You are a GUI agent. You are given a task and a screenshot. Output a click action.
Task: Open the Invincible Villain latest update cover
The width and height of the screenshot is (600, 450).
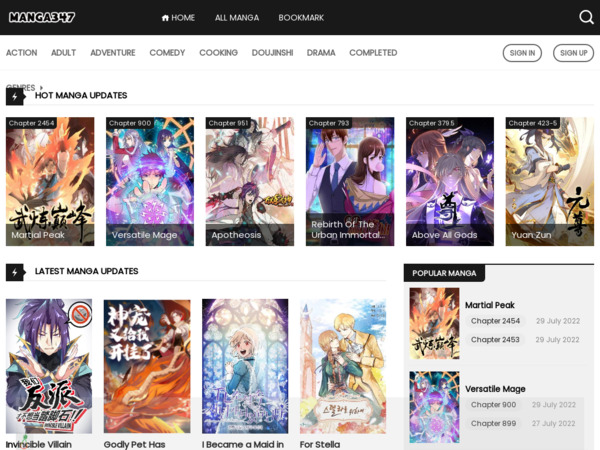[49, 366]
